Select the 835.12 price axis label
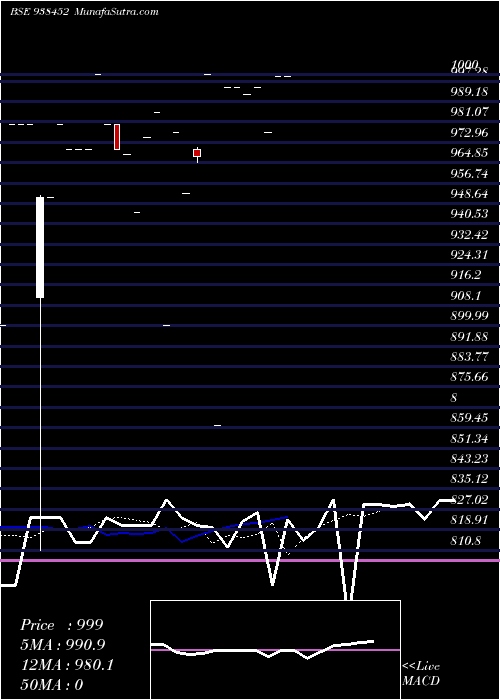The width and height of the screenshot is (500, 700). point(469,479)
